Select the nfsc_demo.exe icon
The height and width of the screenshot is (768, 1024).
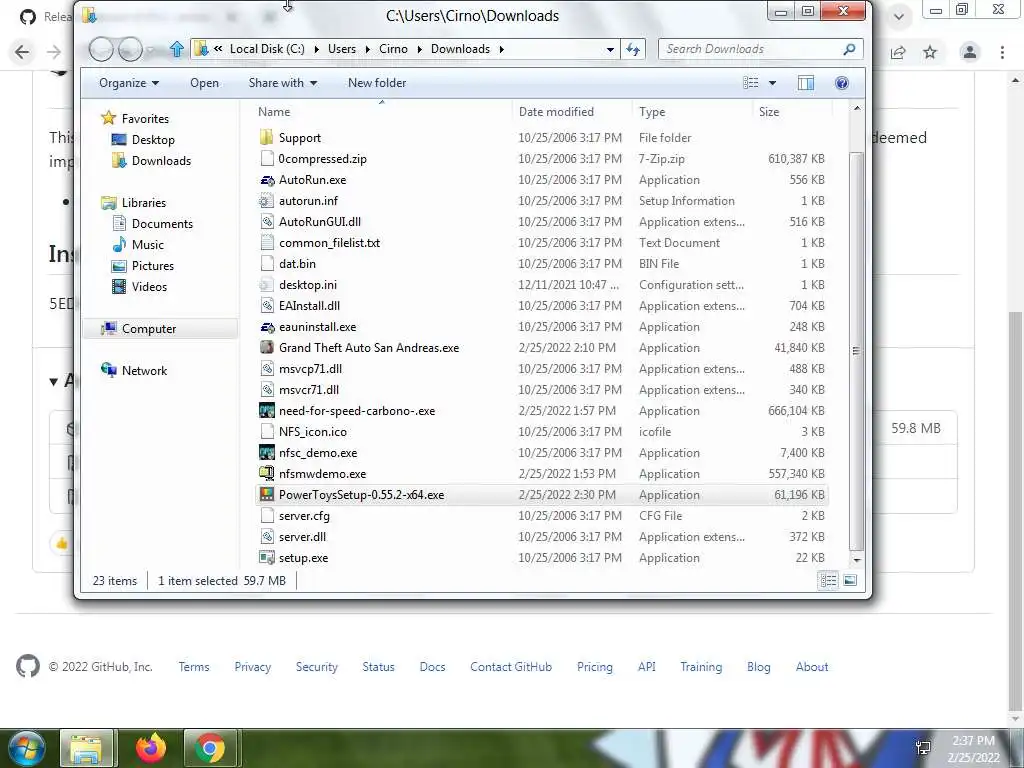click(266, 453)
